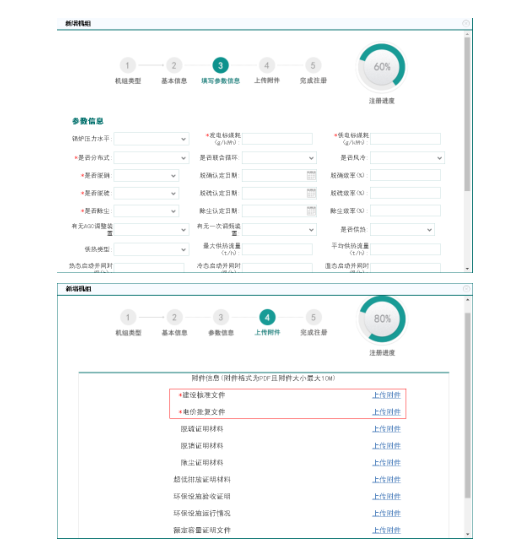The width and height of the screenshot is (528, 560).
Task: Click 上传附件 link for 电价批复文件
Action: [x=387, y=412]
